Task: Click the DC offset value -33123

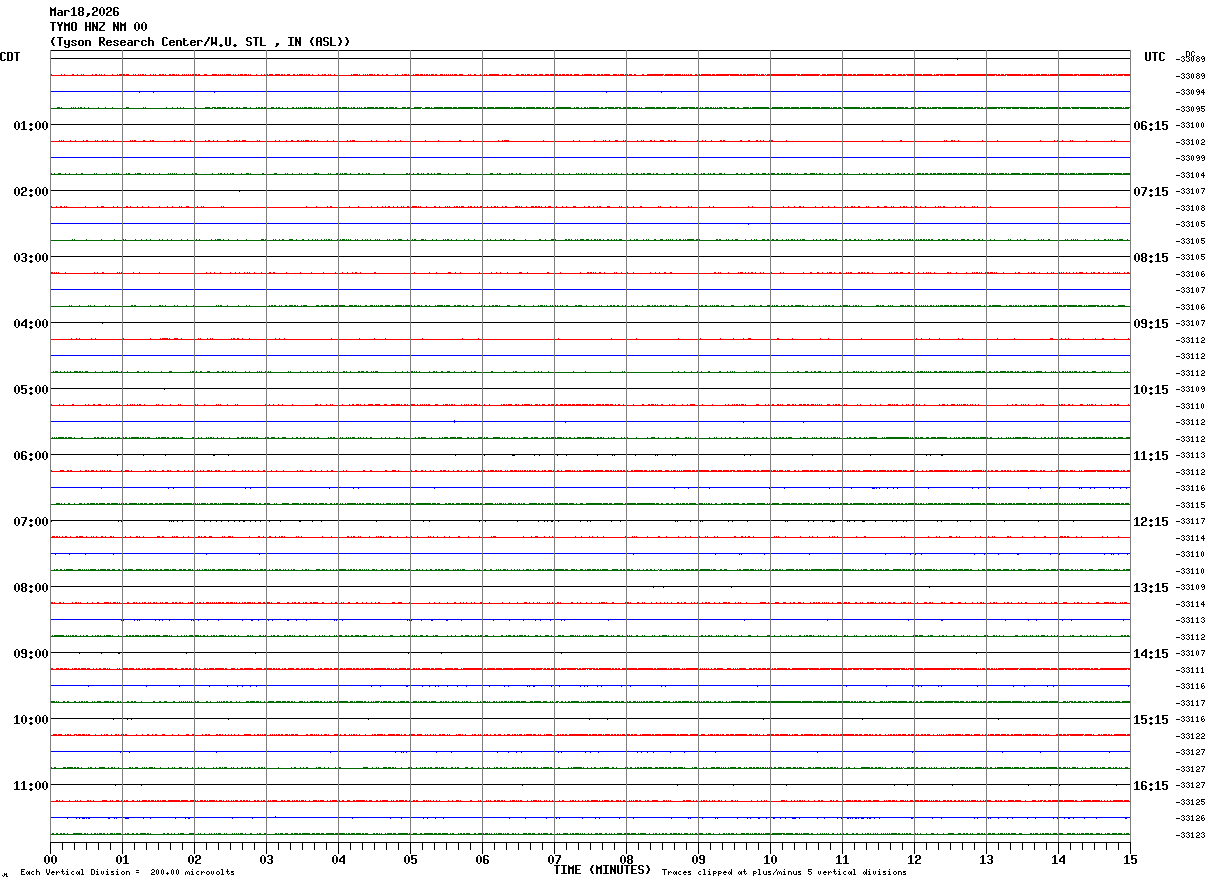Action: point(1191,835)
